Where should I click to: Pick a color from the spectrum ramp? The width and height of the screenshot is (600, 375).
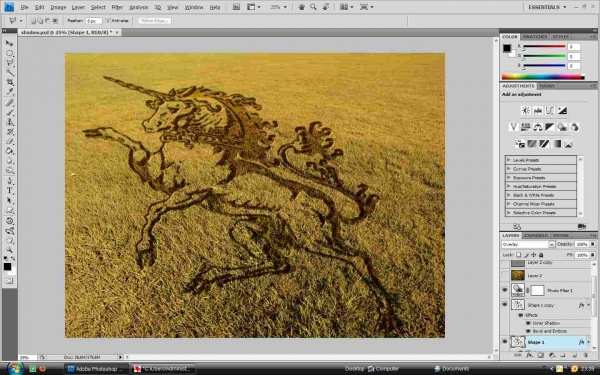[x=543, y=77]
